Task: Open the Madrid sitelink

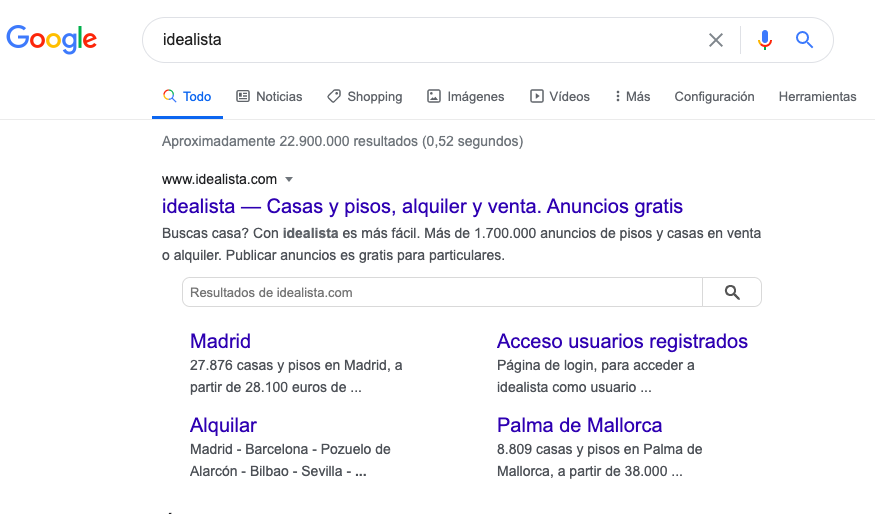Action: point(220,341)
